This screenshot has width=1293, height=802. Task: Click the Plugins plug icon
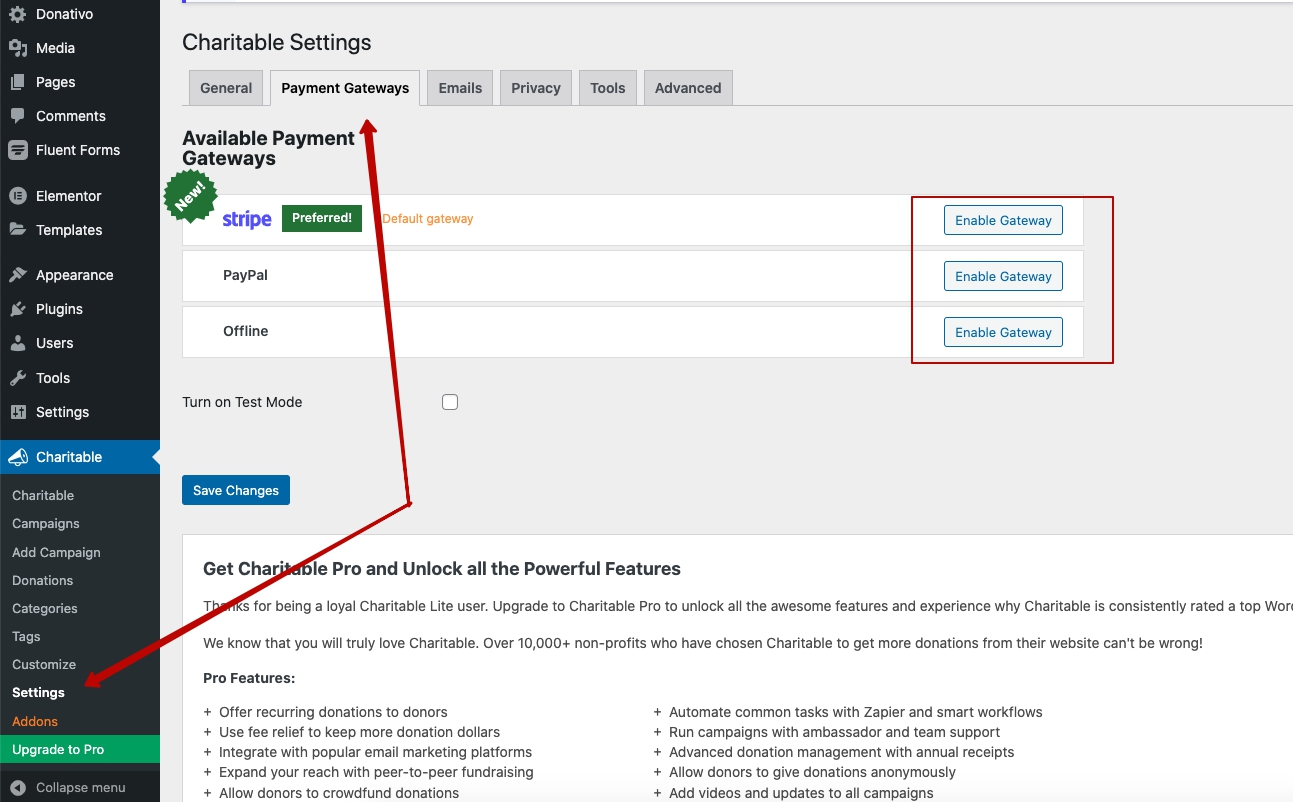coord(17,309)
